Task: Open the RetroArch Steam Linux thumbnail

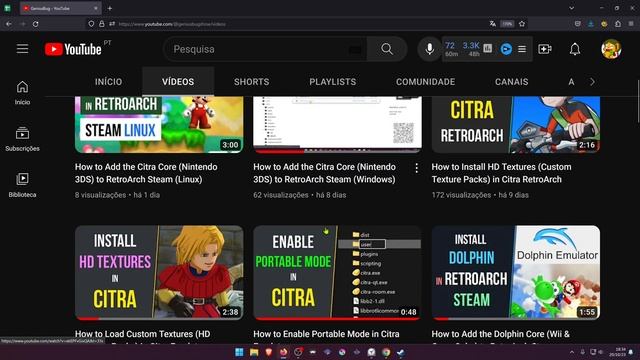Action: 159,124
